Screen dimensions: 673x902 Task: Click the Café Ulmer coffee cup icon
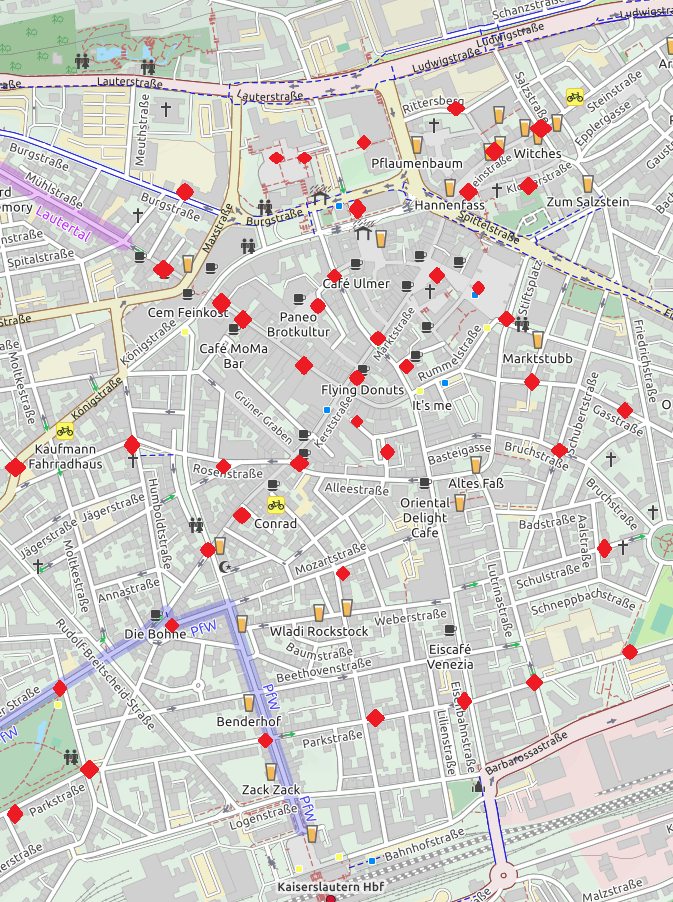(x=356, y=264)
